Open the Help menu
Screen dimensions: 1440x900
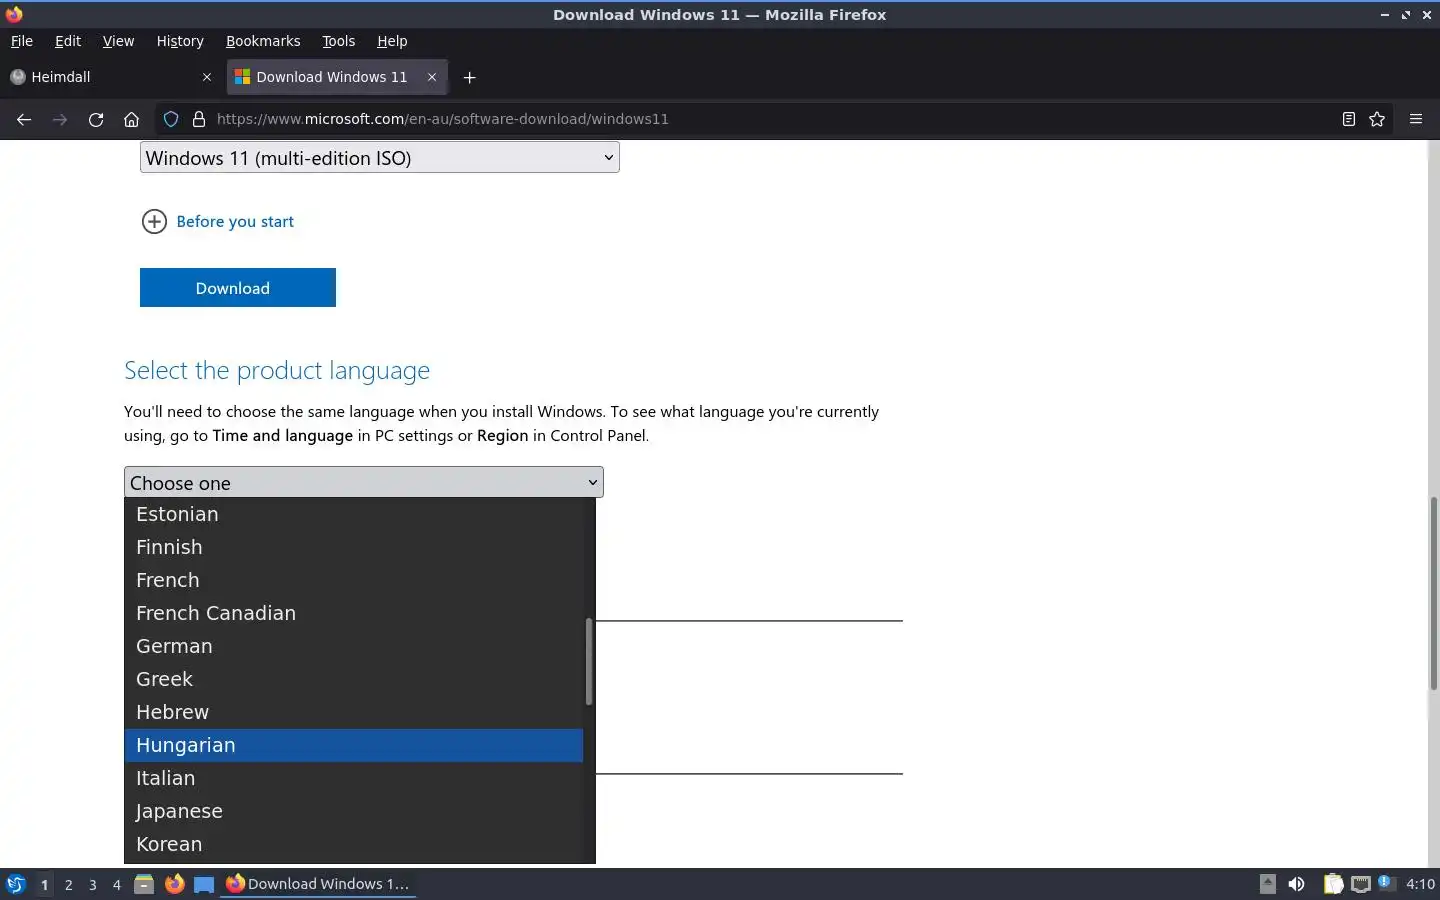(x=392, y=41)
